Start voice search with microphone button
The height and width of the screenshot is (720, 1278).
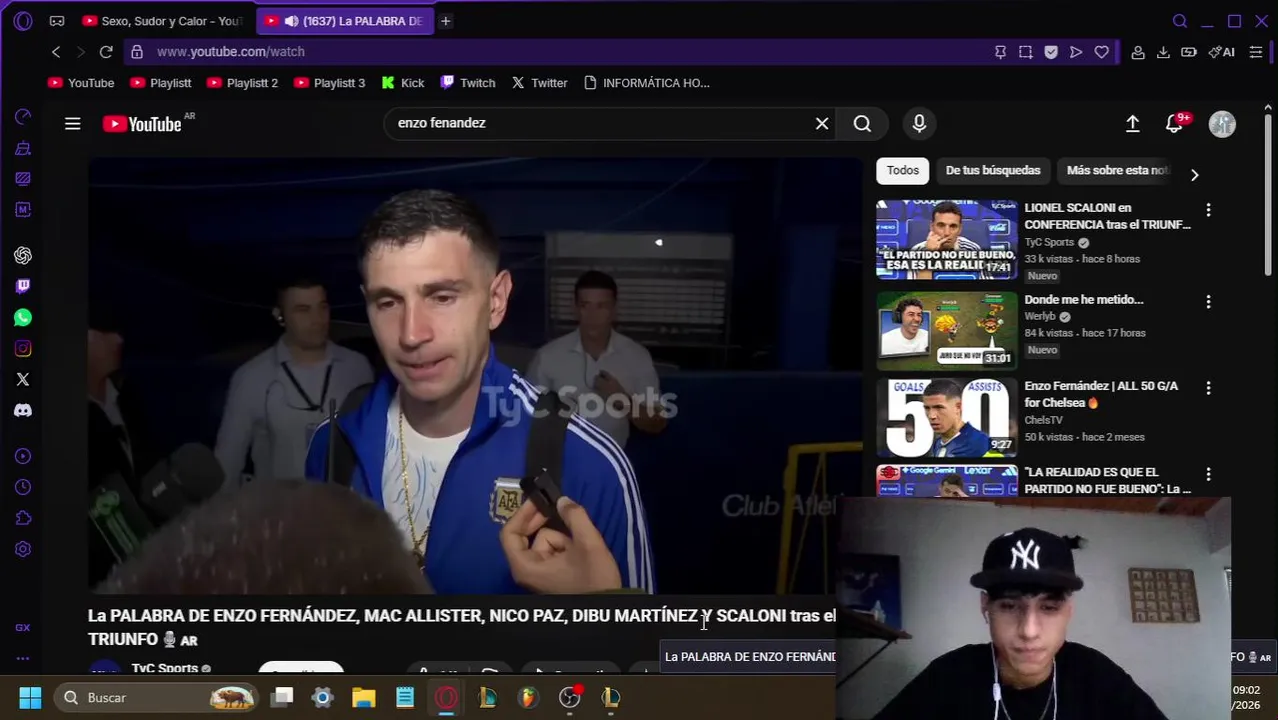click(919, 123)
